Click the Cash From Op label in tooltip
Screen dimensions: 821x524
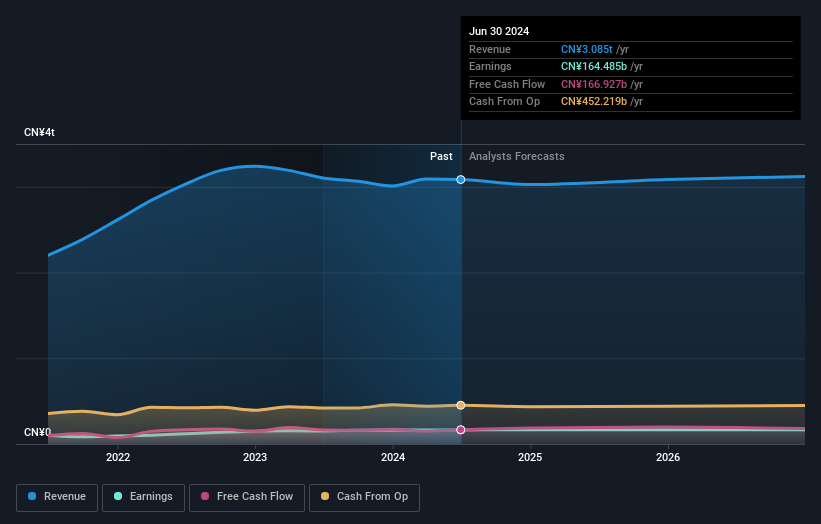pyautogui.click(x=504, y=102)
